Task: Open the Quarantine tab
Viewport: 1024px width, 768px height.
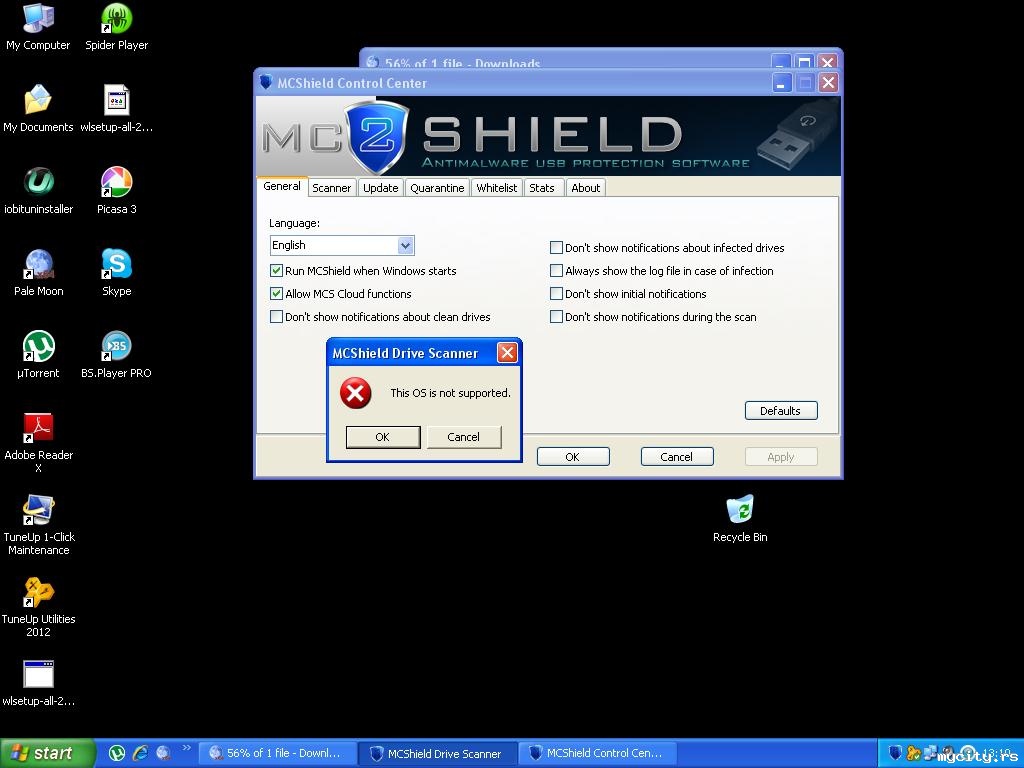Action: pos(437,188)
